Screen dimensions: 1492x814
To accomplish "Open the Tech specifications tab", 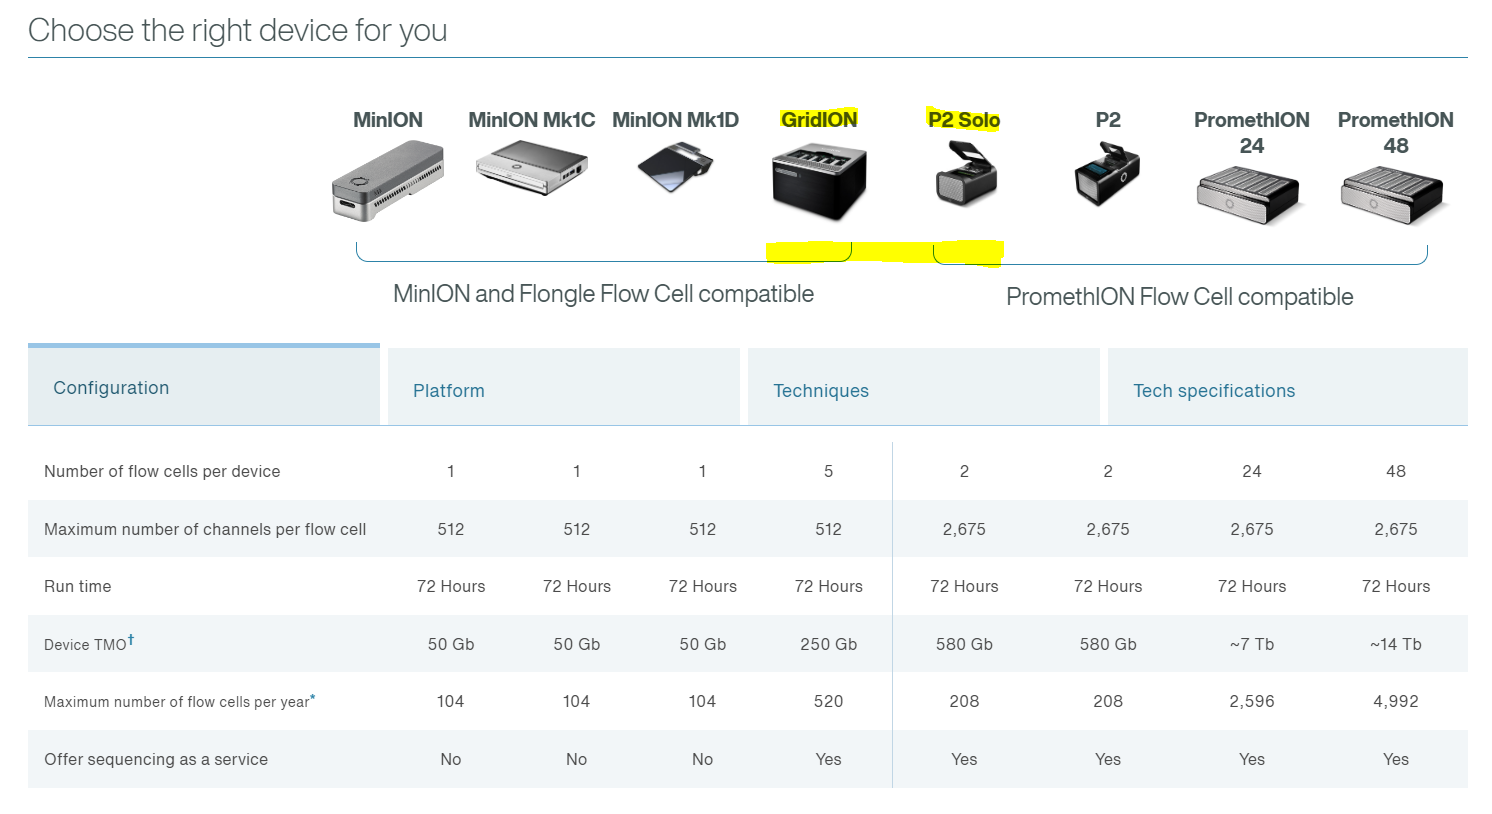I will pos(1288,388).
